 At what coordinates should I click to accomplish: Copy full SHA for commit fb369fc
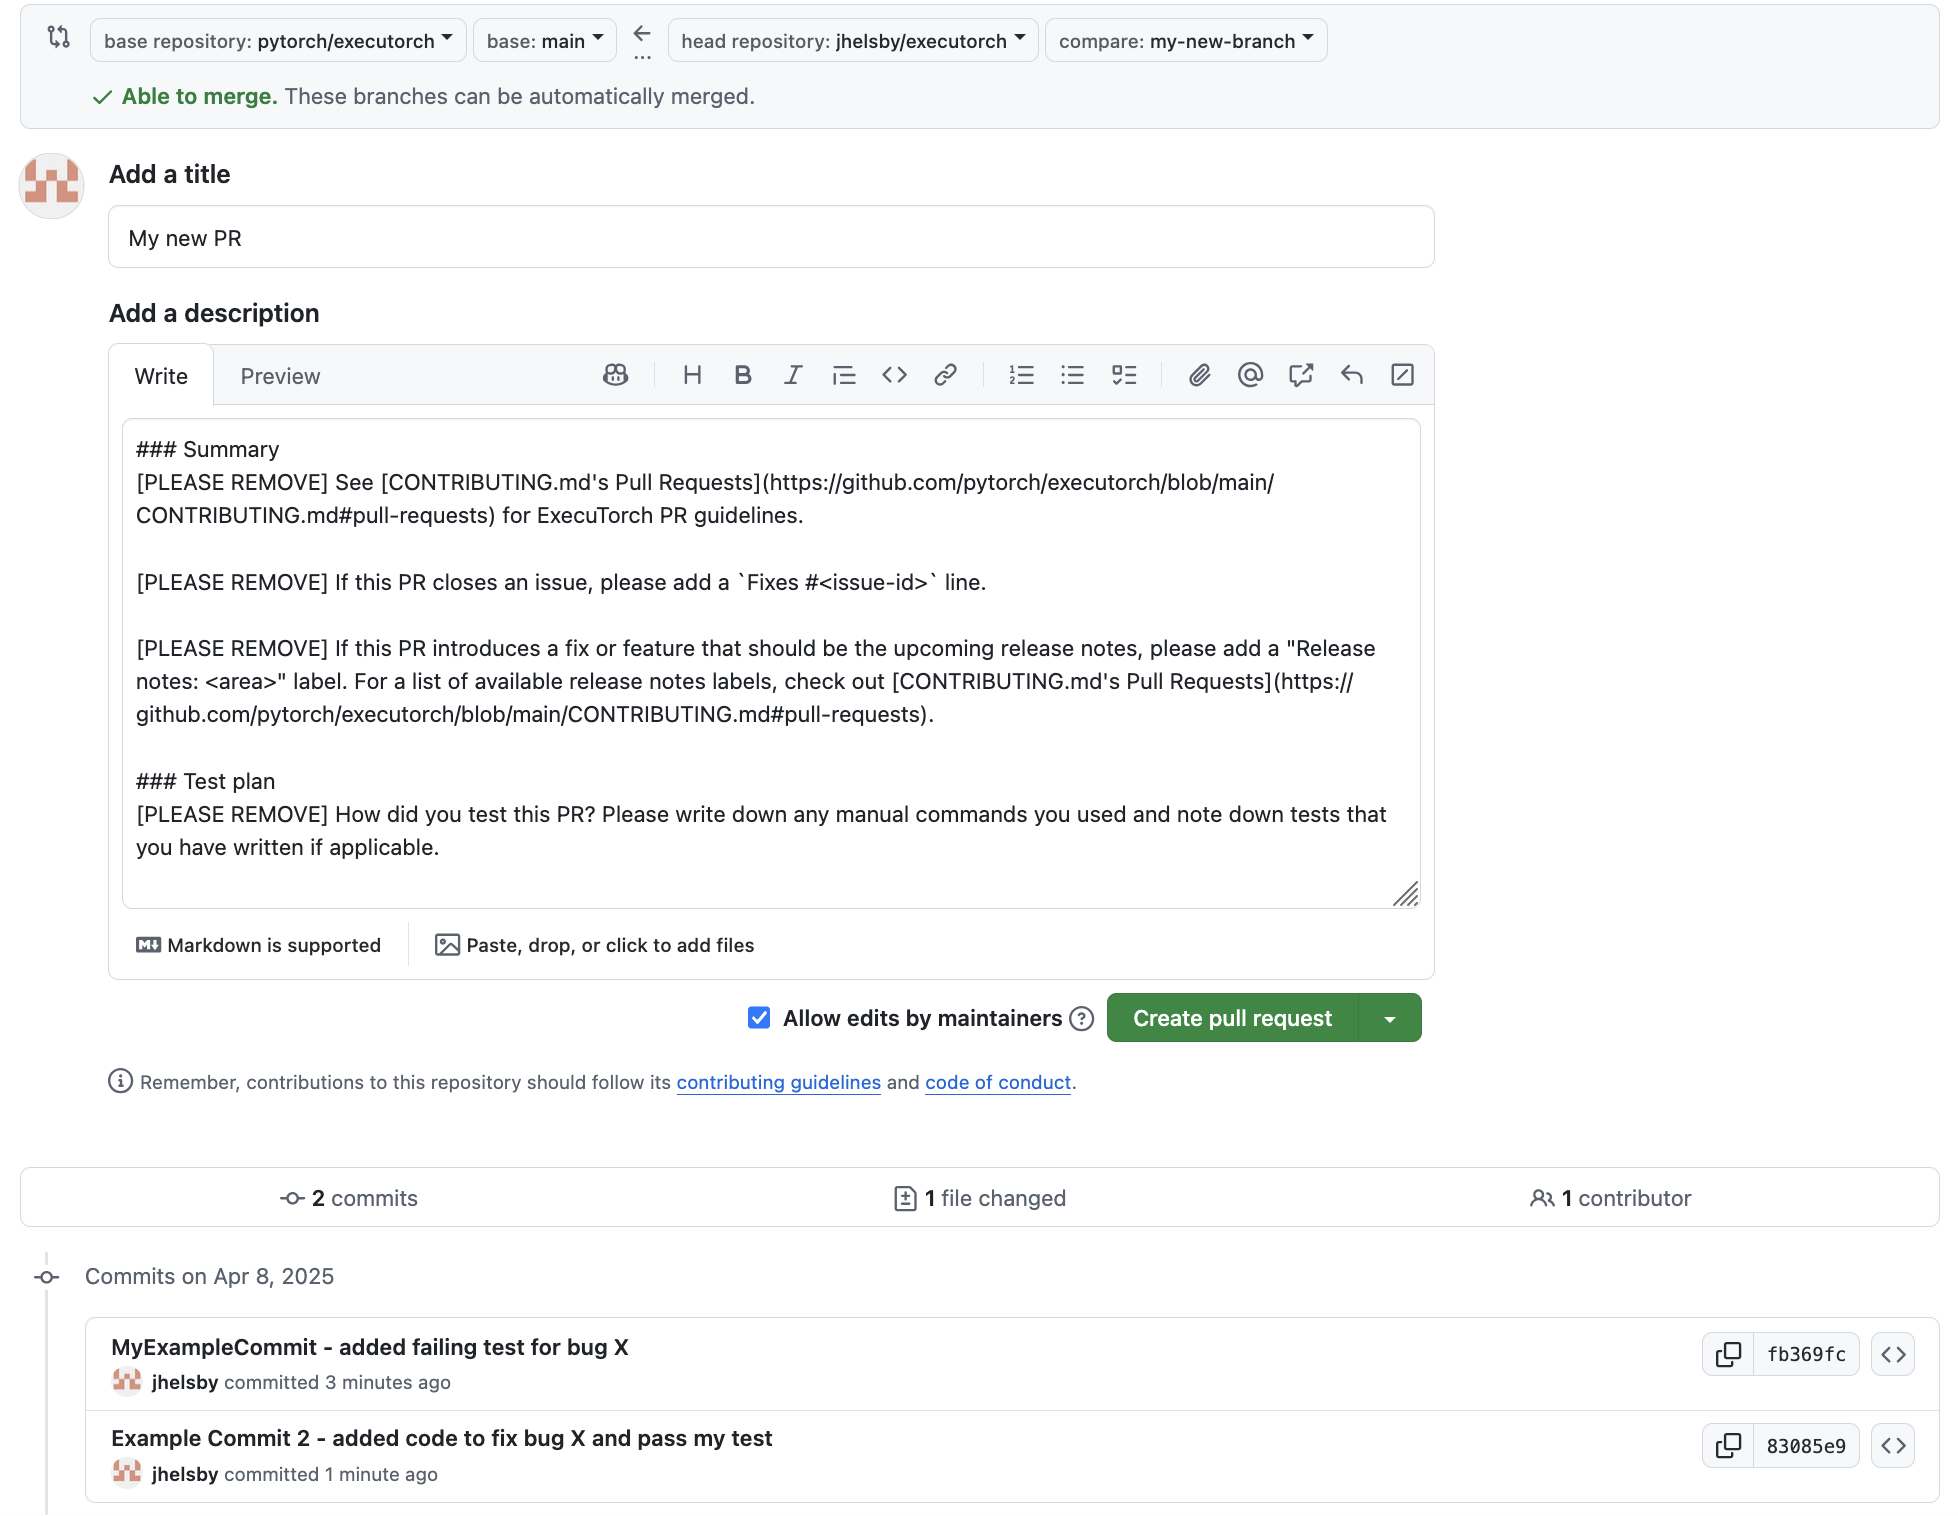click(x=1728, y=1354)
